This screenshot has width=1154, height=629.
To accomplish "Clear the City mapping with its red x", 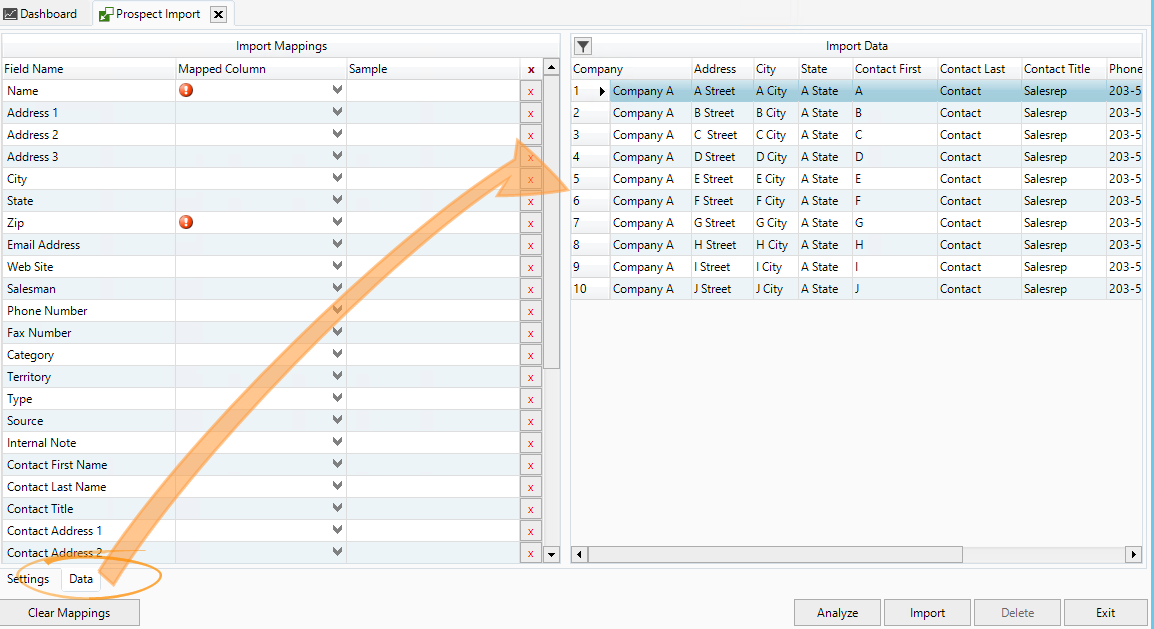I will tap(530, 179).
